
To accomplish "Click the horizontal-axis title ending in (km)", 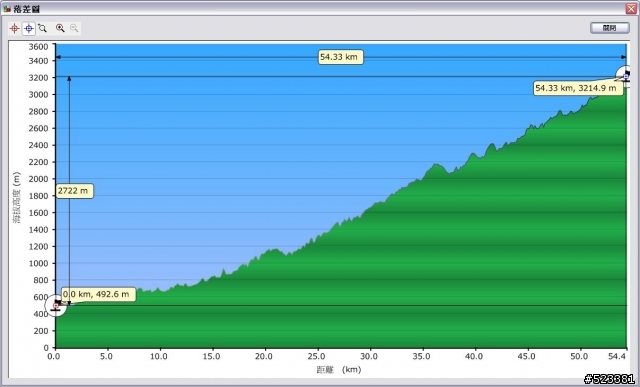I will point(339,370).
